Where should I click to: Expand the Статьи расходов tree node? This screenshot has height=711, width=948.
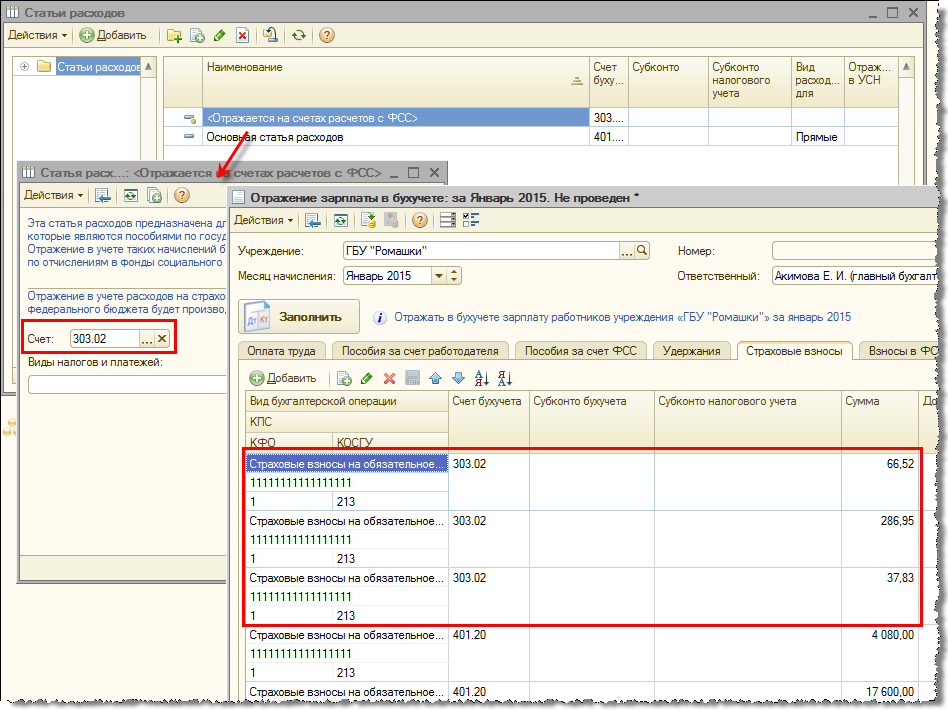click(x=25, y=67)
